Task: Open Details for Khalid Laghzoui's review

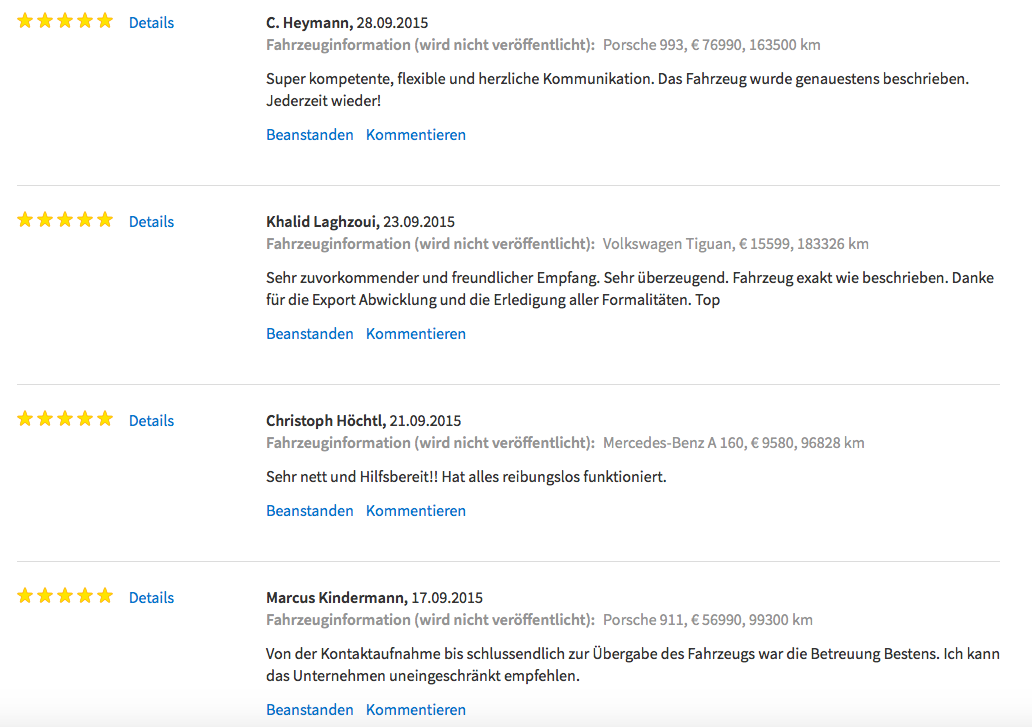Action: 151,222
